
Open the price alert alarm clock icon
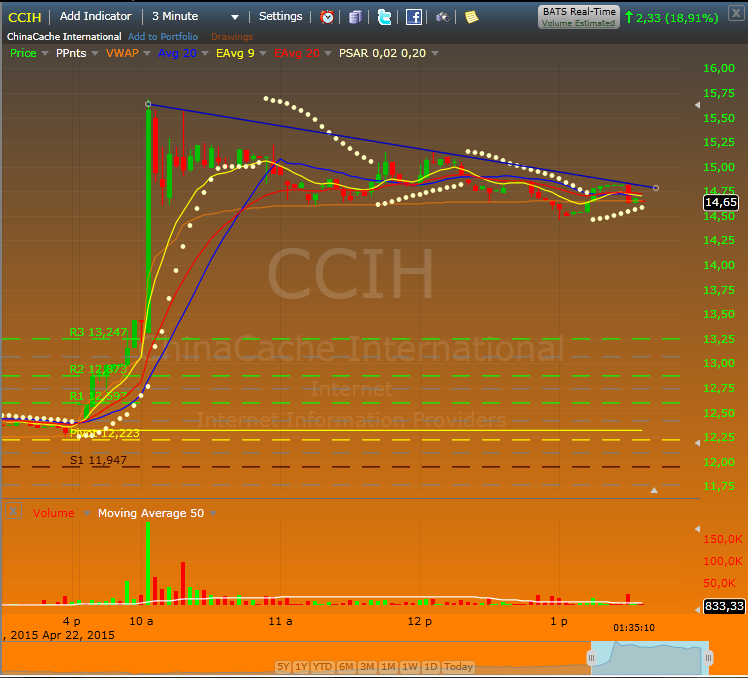[x=327, y=17]
